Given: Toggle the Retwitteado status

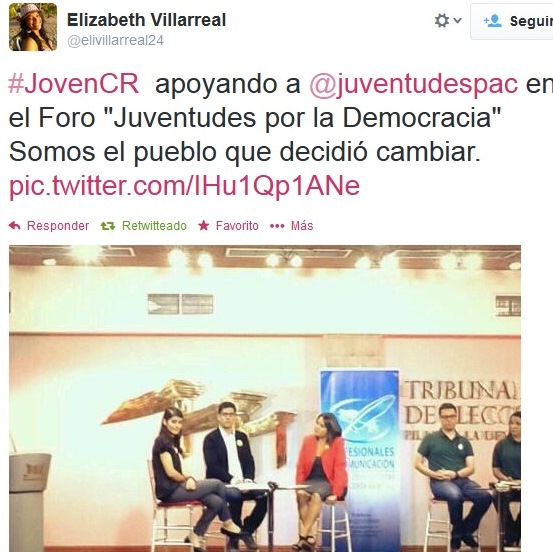Looking at the screenshot, I should point(154,226).
